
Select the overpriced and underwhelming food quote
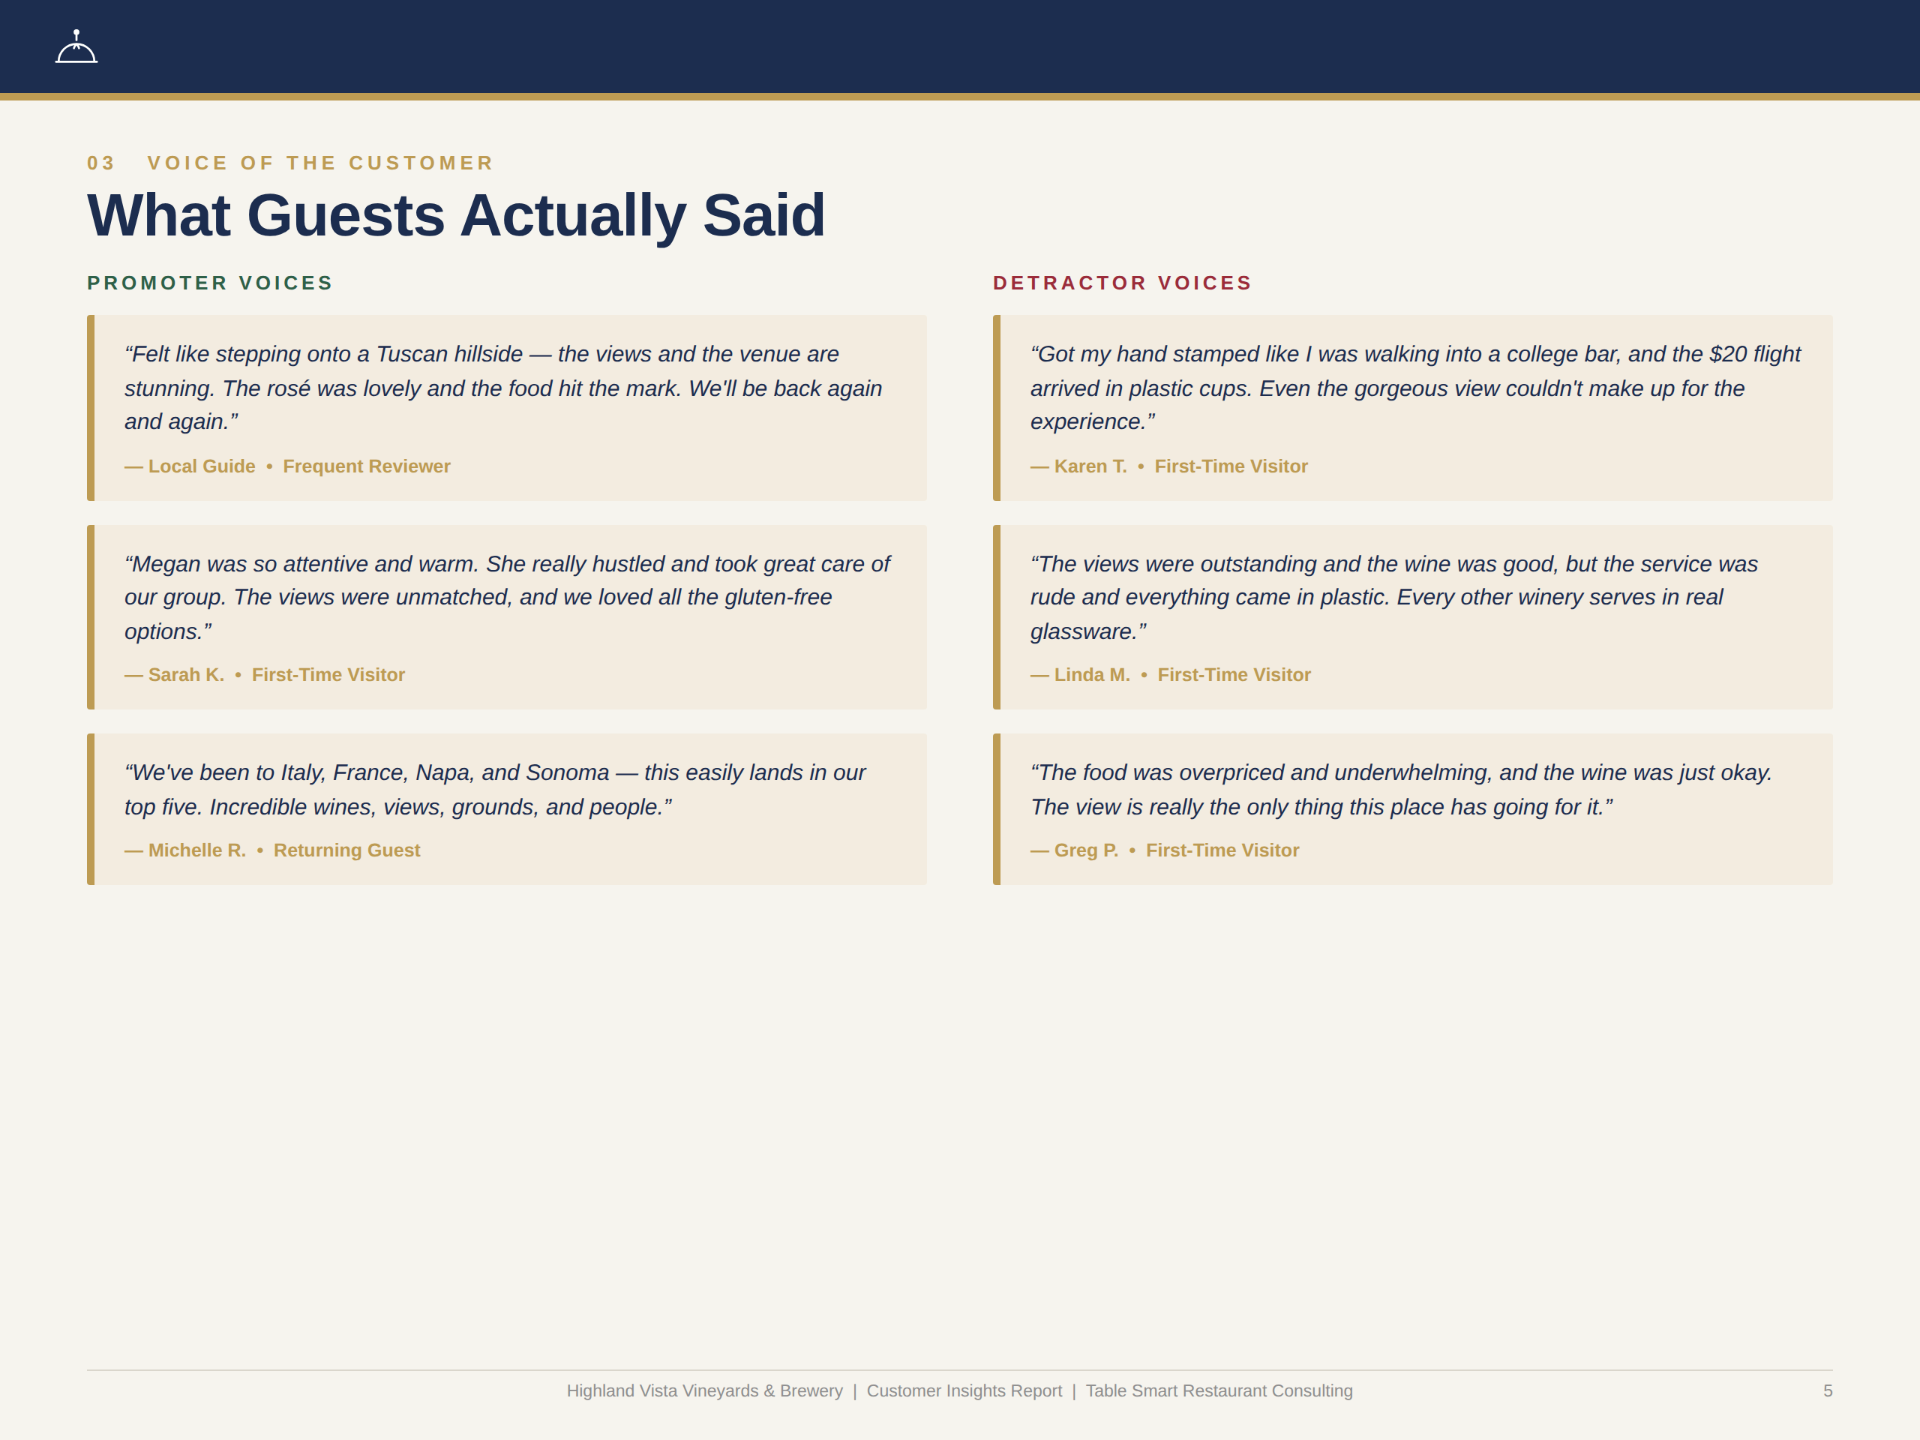[x=1401, y=790]
